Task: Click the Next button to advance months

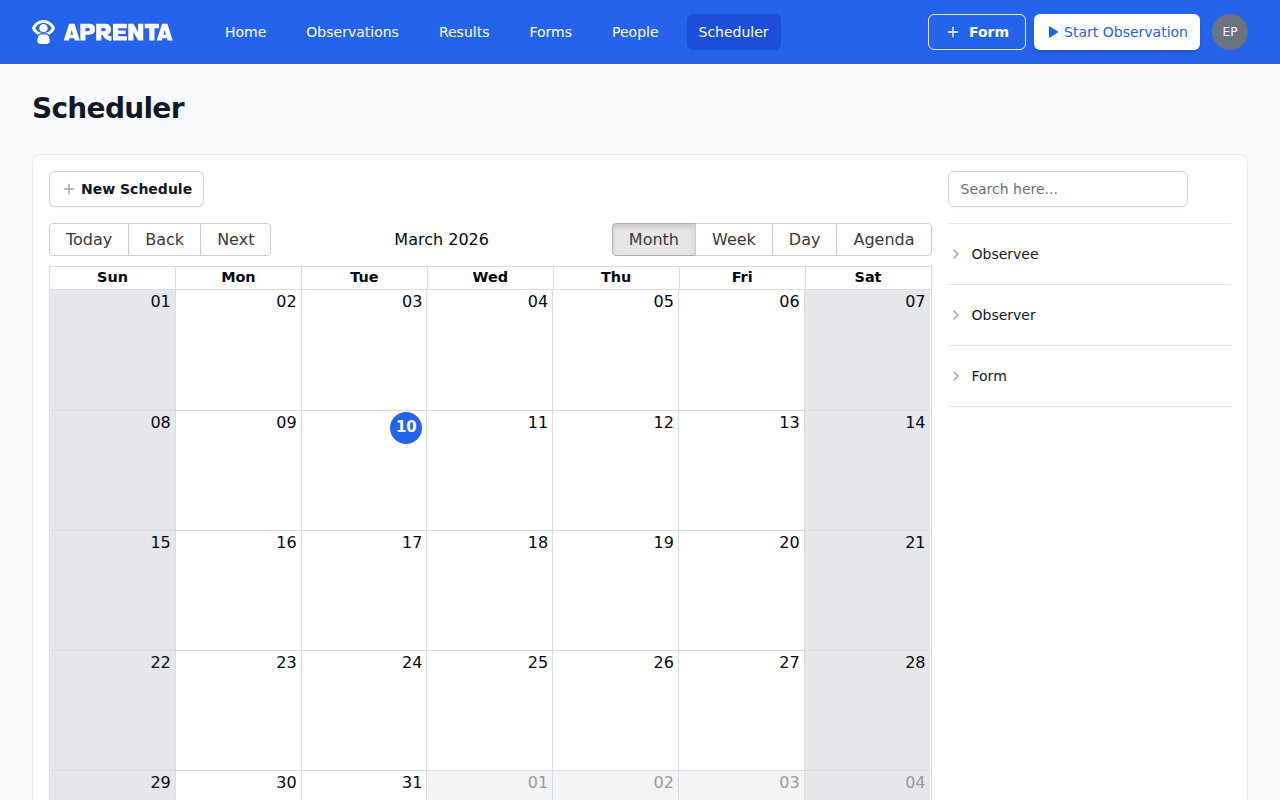Action: [235, 239]
